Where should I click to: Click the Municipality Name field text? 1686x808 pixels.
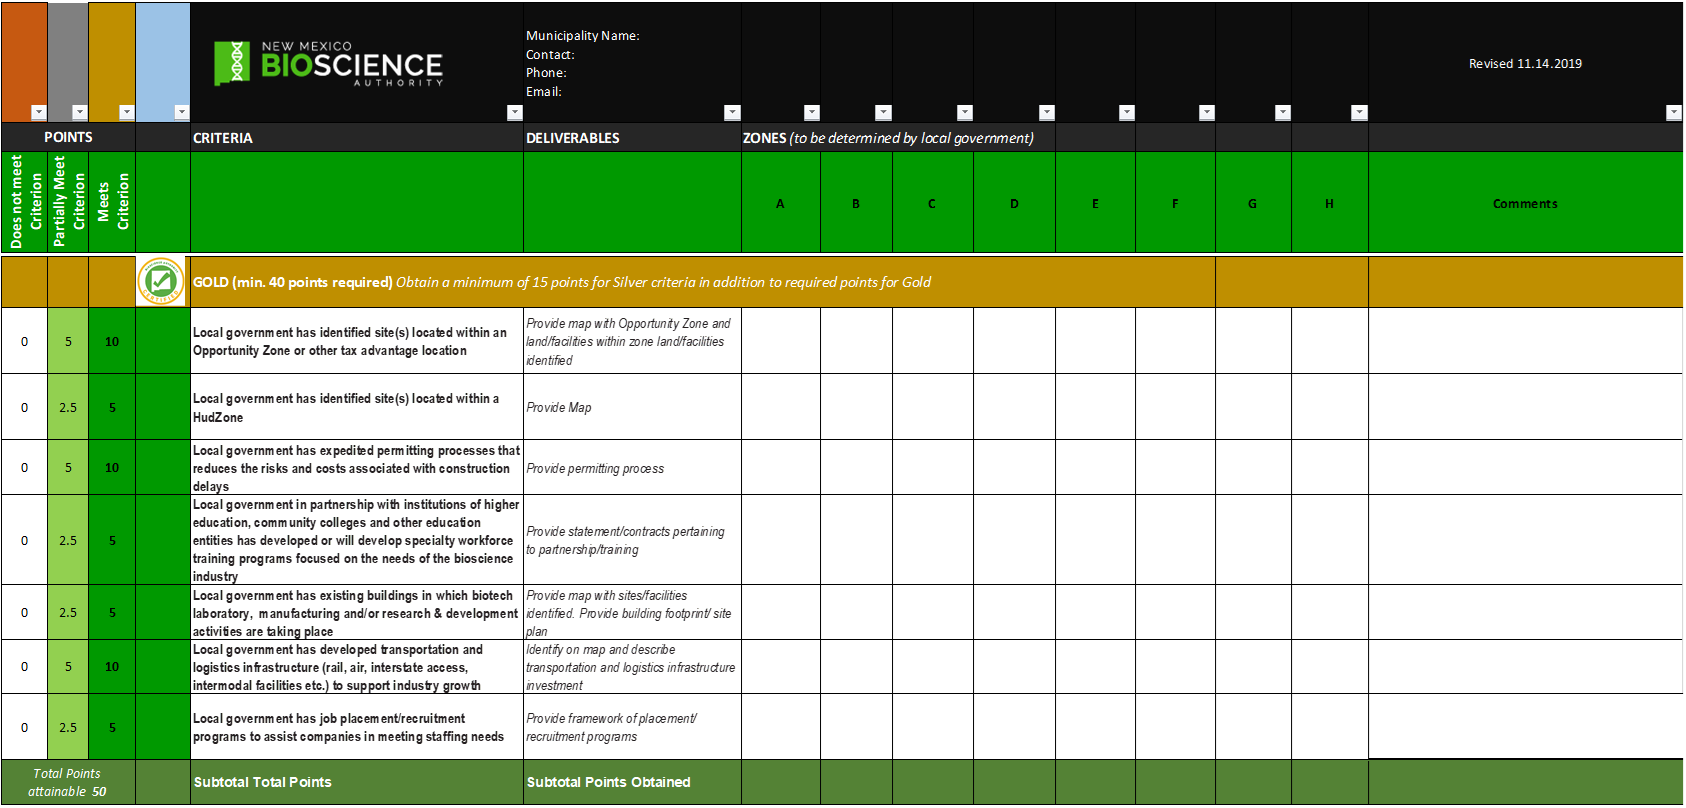tap(583, 35)
